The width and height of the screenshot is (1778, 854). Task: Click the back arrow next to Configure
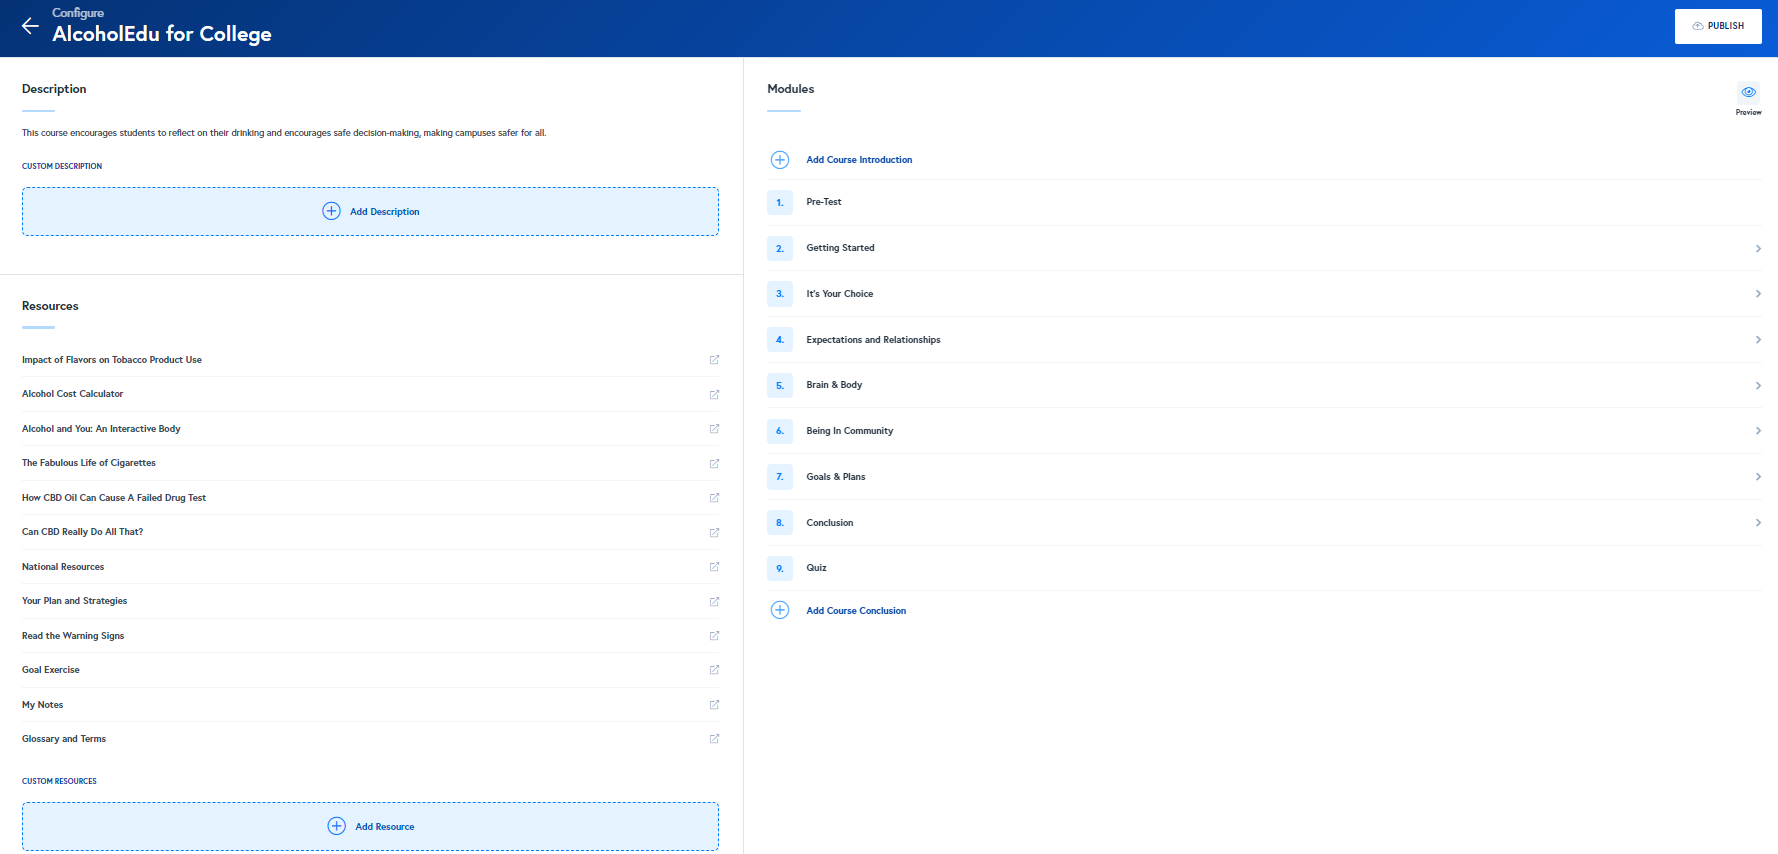tap(30, 27)
